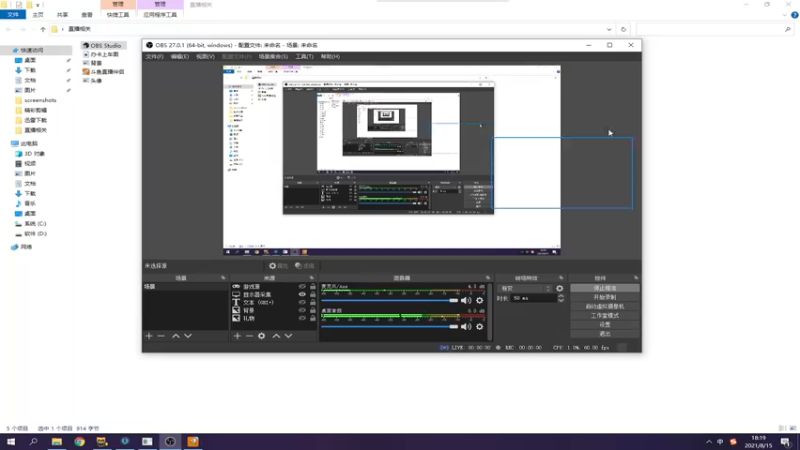Click refresh icon in Explorer address bar
The image size is (800, 450).
click(623, 30)
